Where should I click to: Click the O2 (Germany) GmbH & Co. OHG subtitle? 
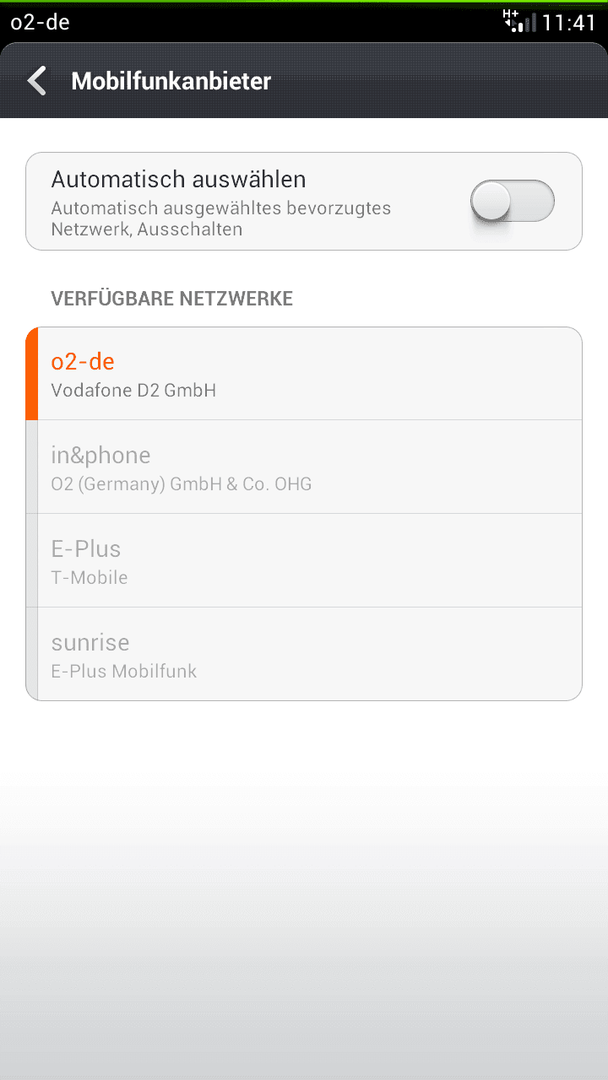click(181, 484)
